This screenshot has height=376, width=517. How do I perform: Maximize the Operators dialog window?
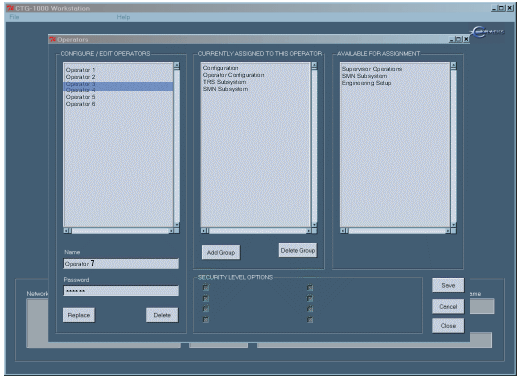pos(459,39)
